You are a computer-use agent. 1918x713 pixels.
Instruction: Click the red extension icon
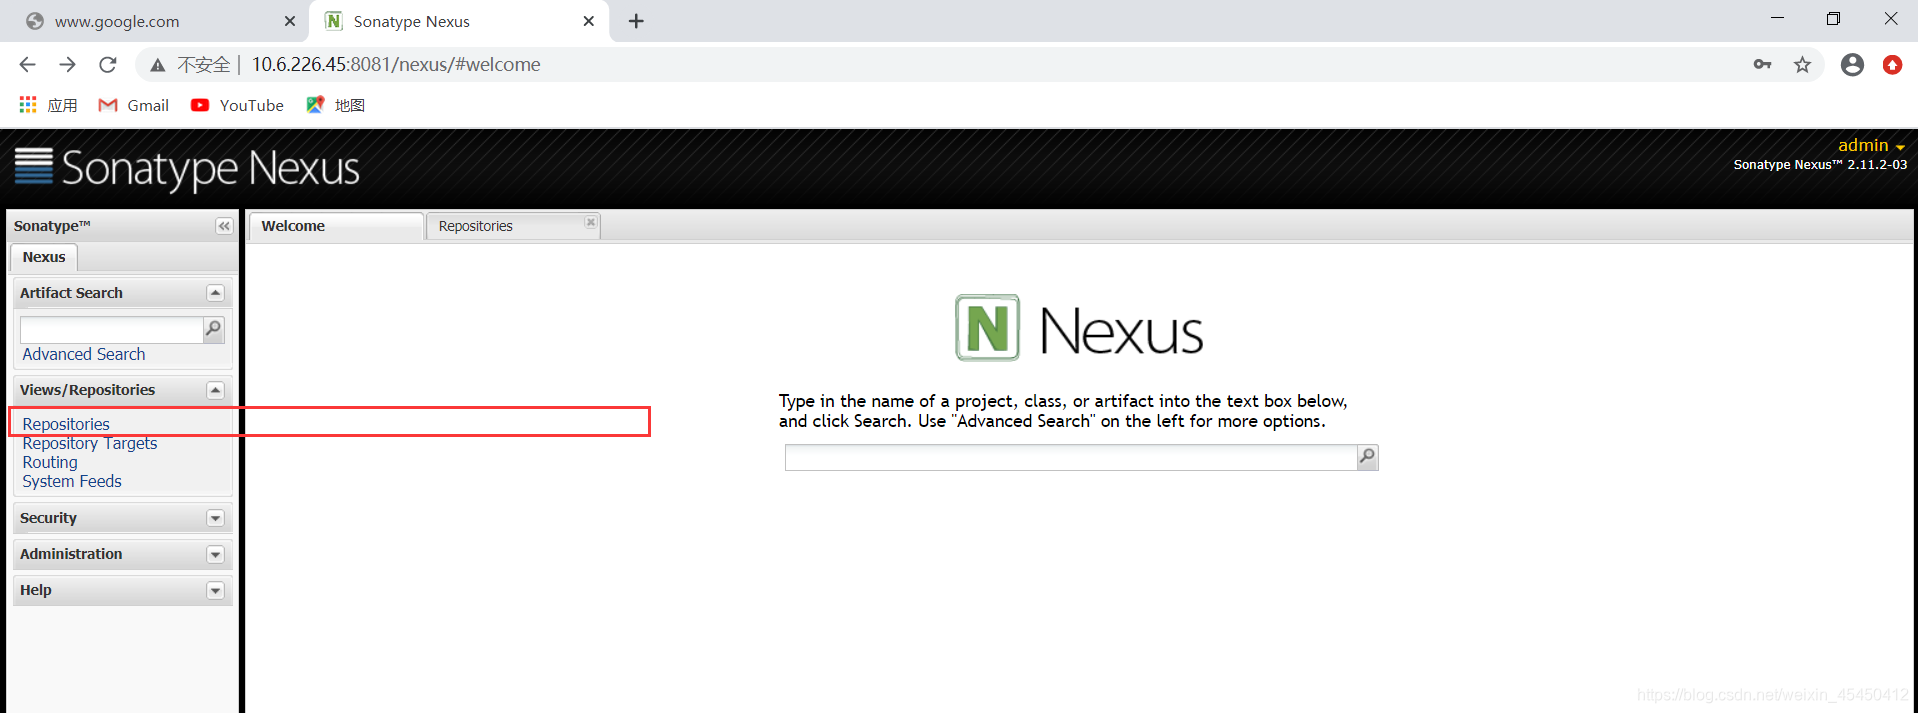(x=1892, y=65)
